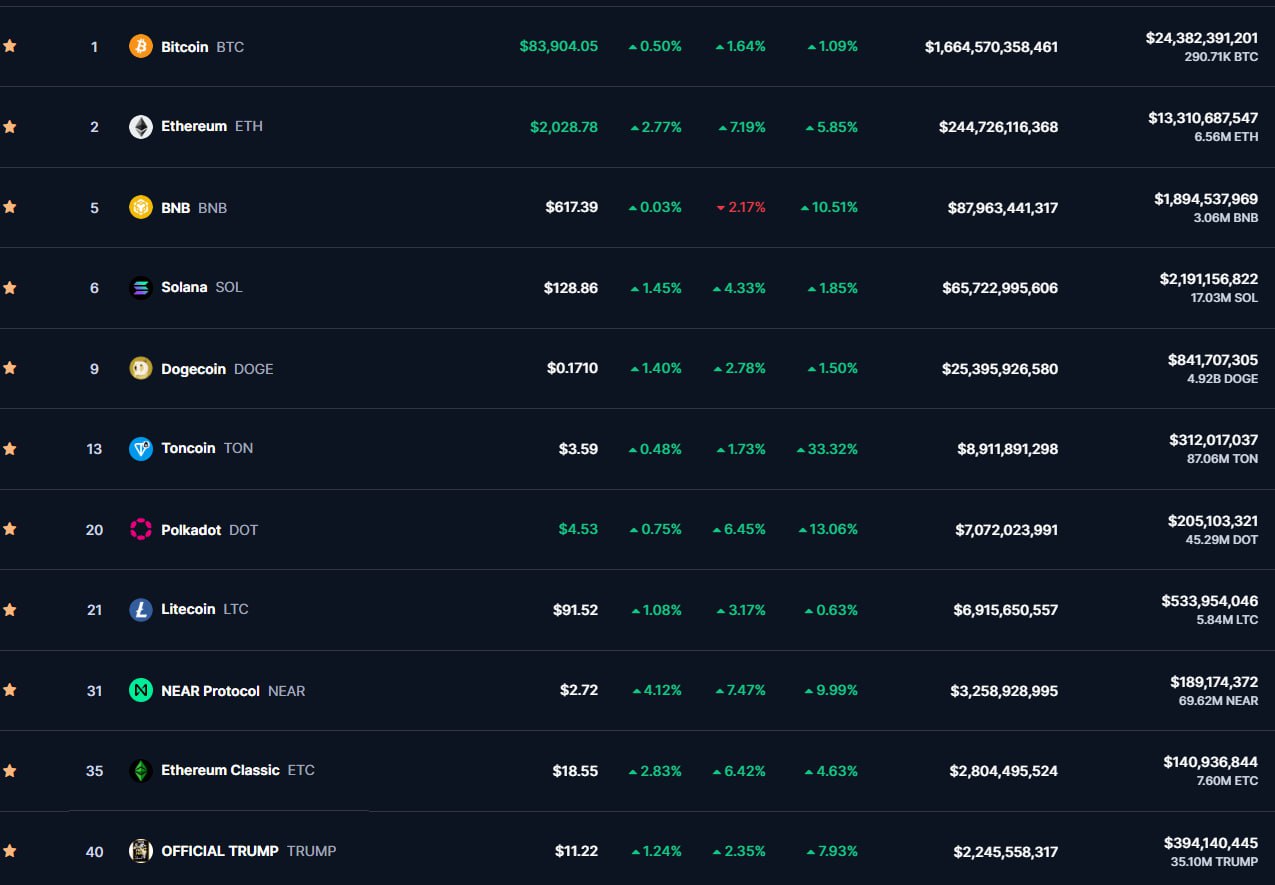Click the Bitcoin orange logo icon
Image resolution: width=1275 pixels, height=885 pixels.
pyautogui.click(x=141, y=46)
